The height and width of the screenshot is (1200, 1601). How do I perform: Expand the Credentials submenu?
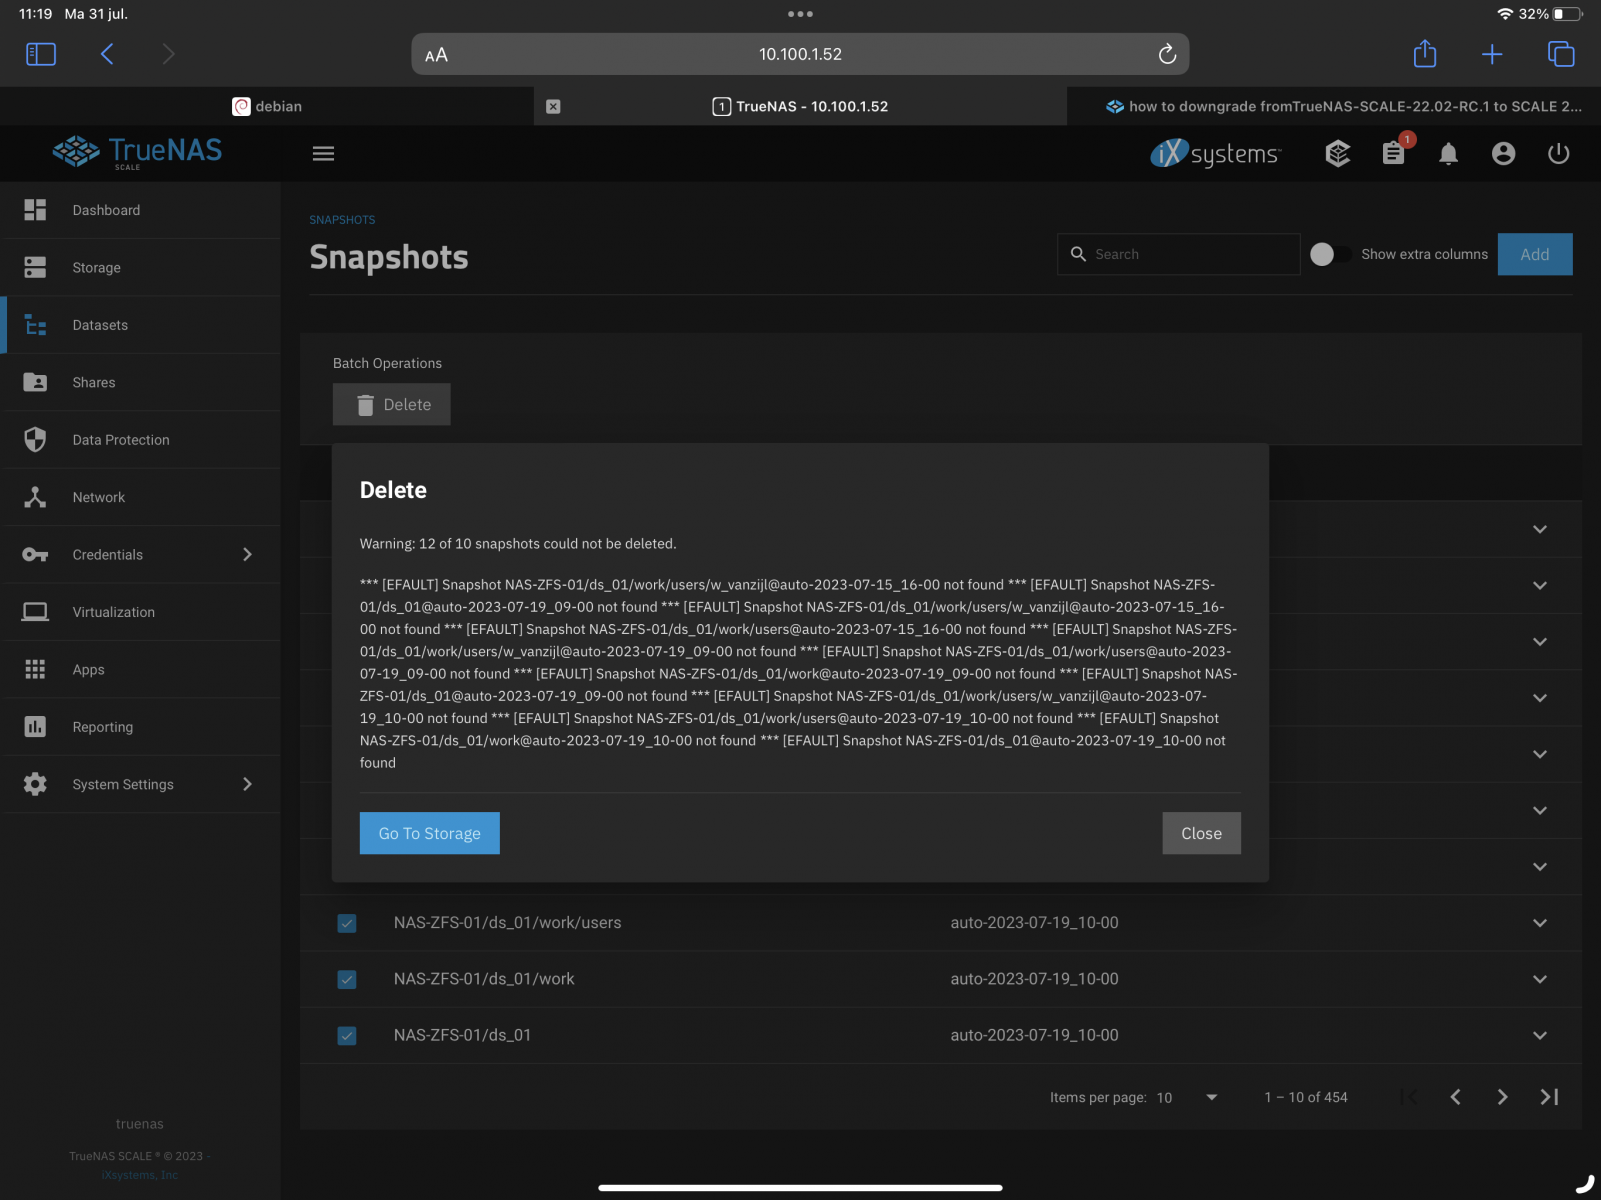click(x=247, y=555)
